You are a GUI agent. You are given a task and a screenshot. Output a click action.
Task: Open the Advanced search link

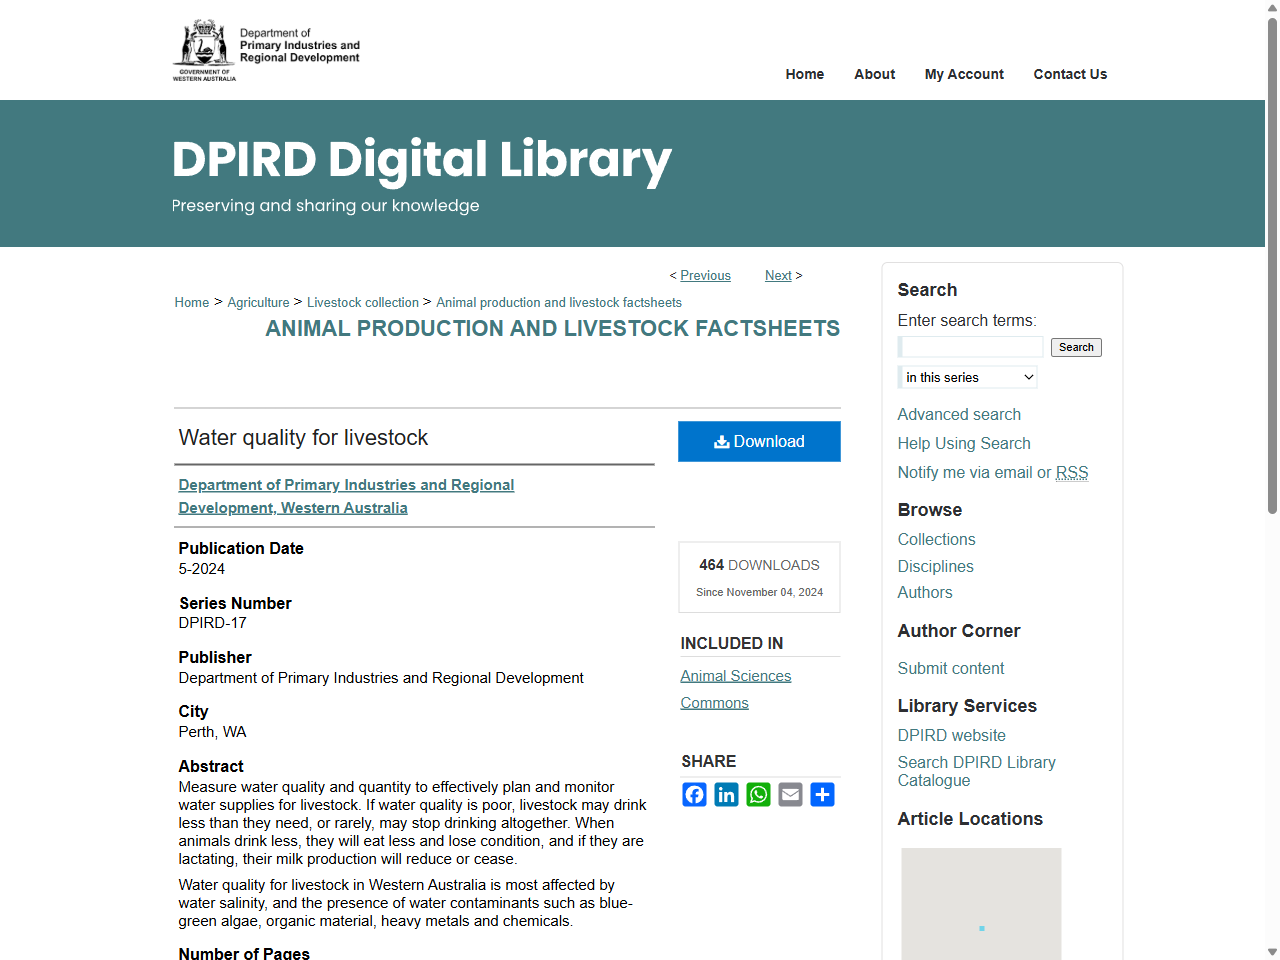click(x=959, y=414)
